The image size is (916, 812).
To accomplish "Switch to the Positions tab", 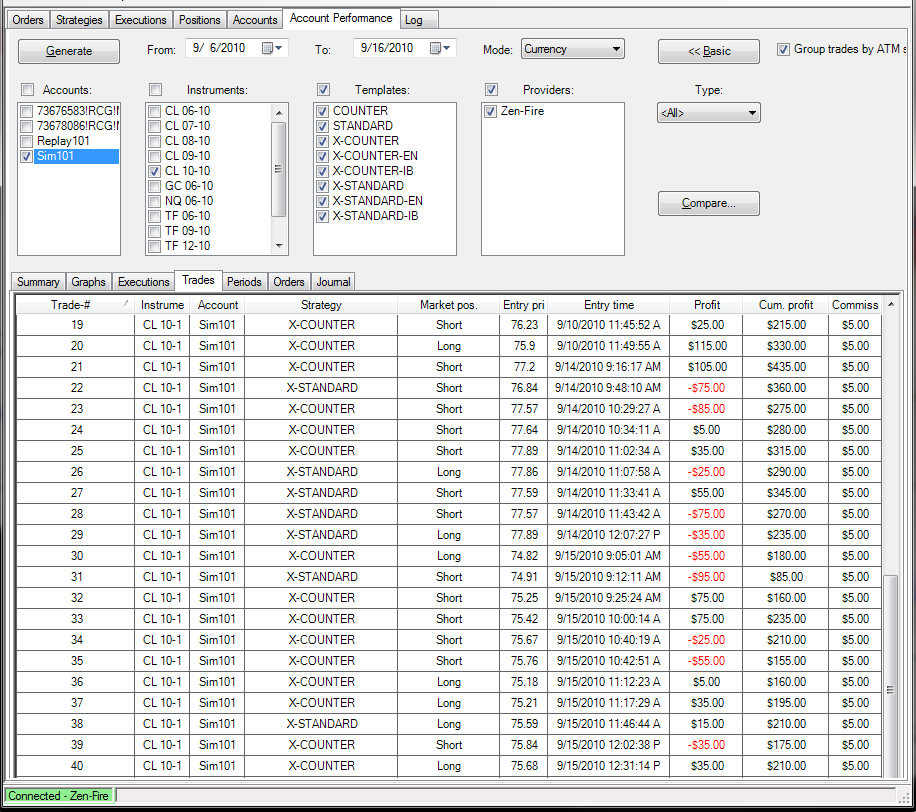I will pyautogui.click(x=200, y=20).
